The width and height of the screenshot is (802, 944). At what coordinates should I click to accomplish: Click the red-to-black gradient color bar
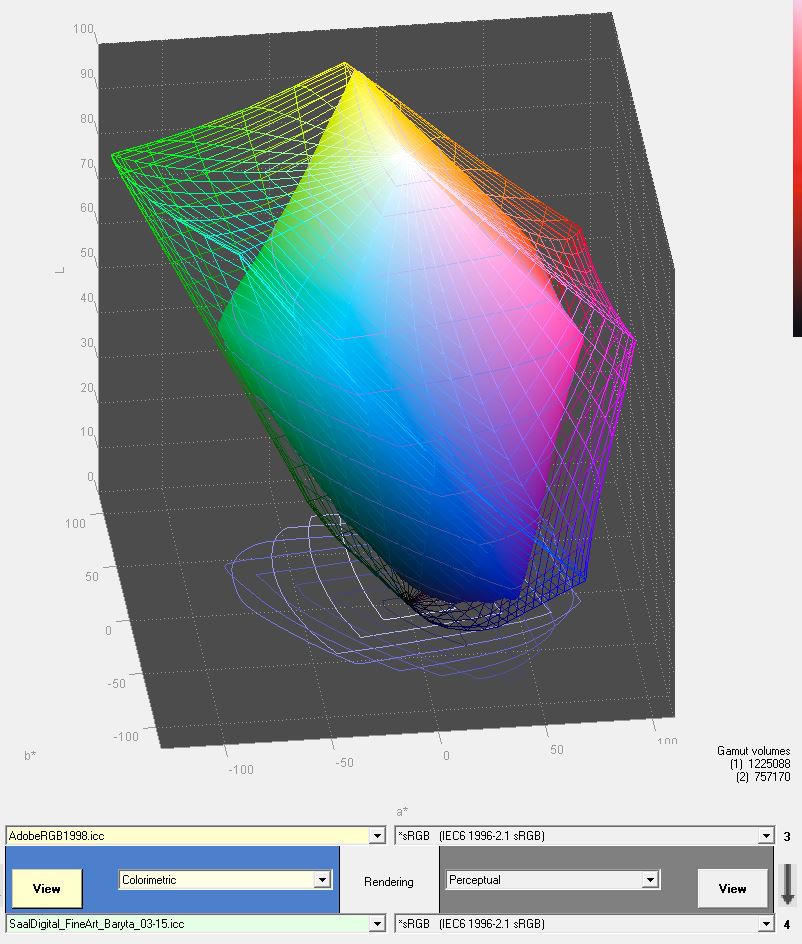(x=797, y=169)
